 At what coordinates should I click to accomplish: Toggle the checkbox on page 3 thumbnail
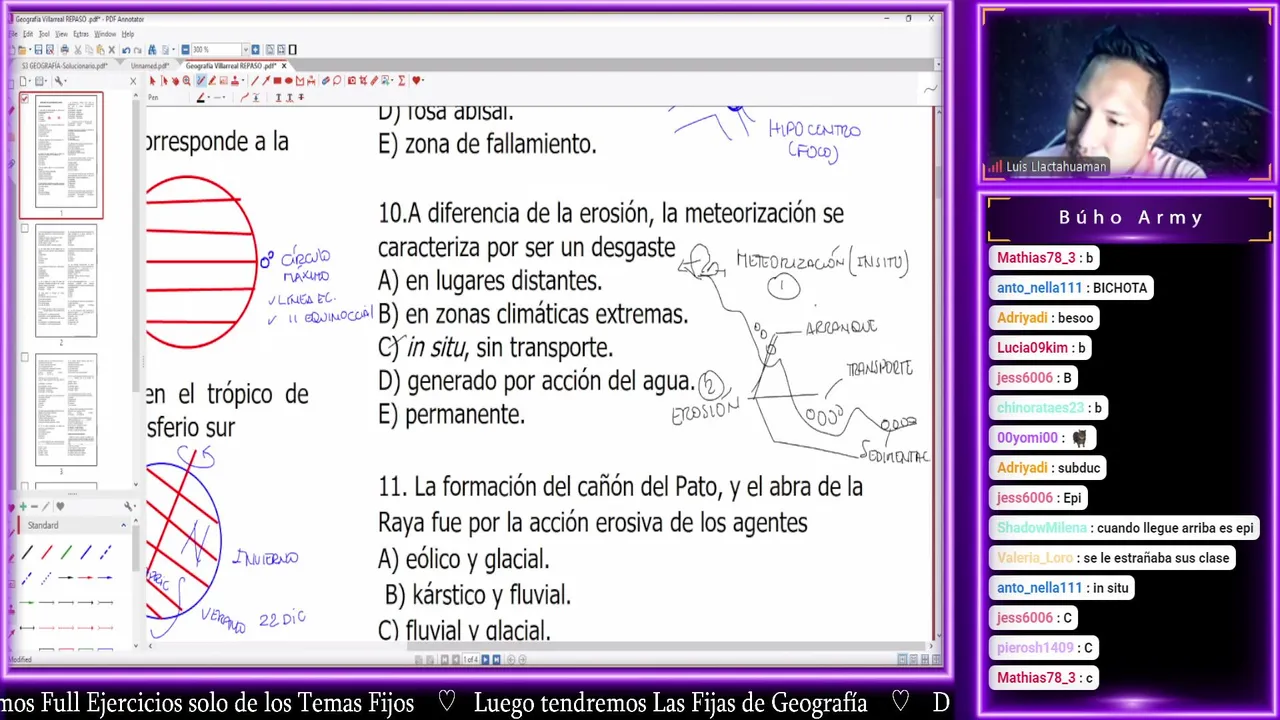[x=24, y=357]
